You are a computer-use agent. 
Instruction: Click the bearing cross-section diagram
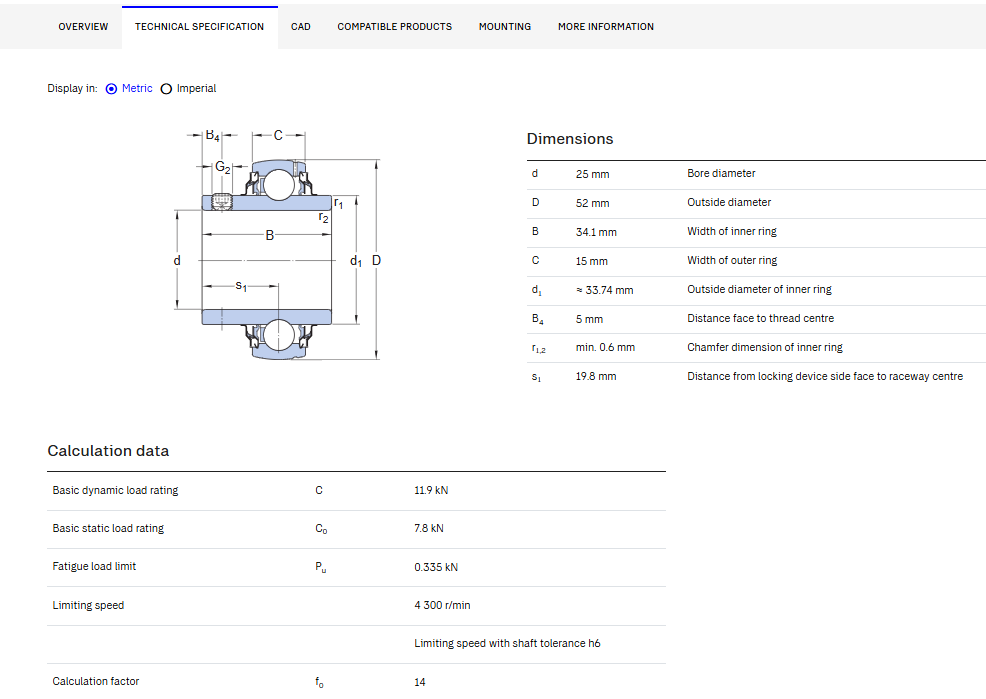[x=277, y=245]
